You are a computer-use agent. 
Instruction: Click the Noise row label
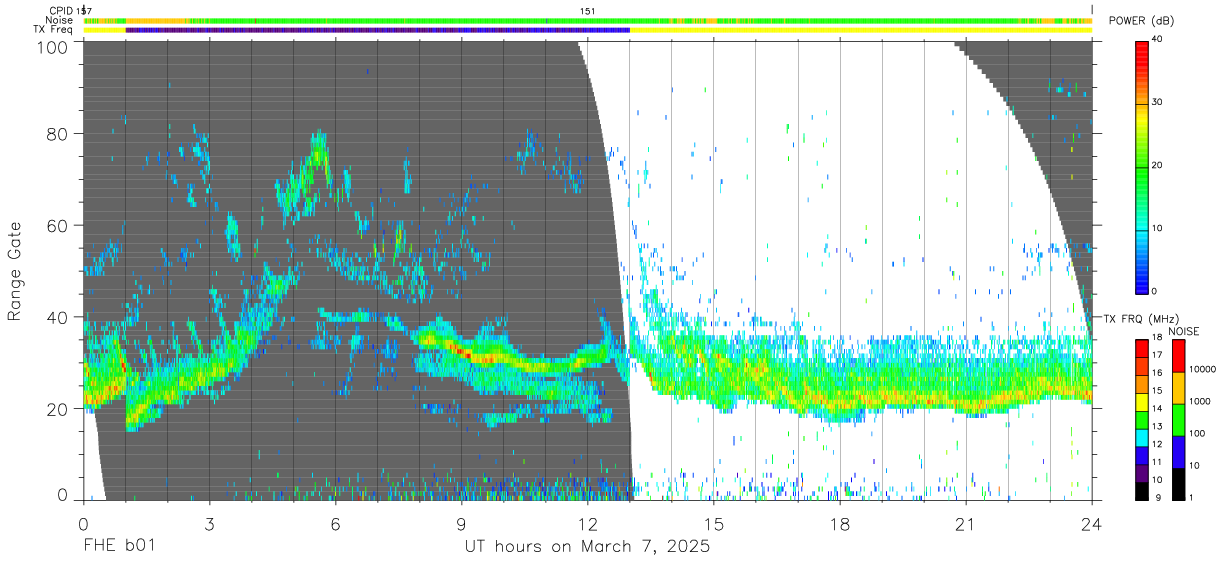(x=59, y=20)
